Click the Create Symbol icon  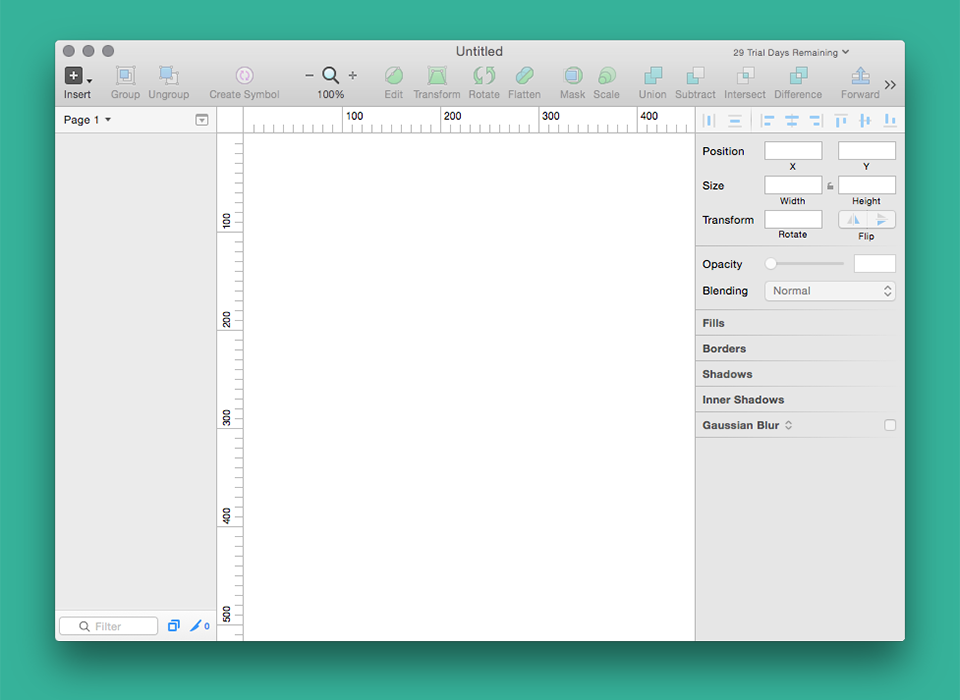(x=244, y=76)
